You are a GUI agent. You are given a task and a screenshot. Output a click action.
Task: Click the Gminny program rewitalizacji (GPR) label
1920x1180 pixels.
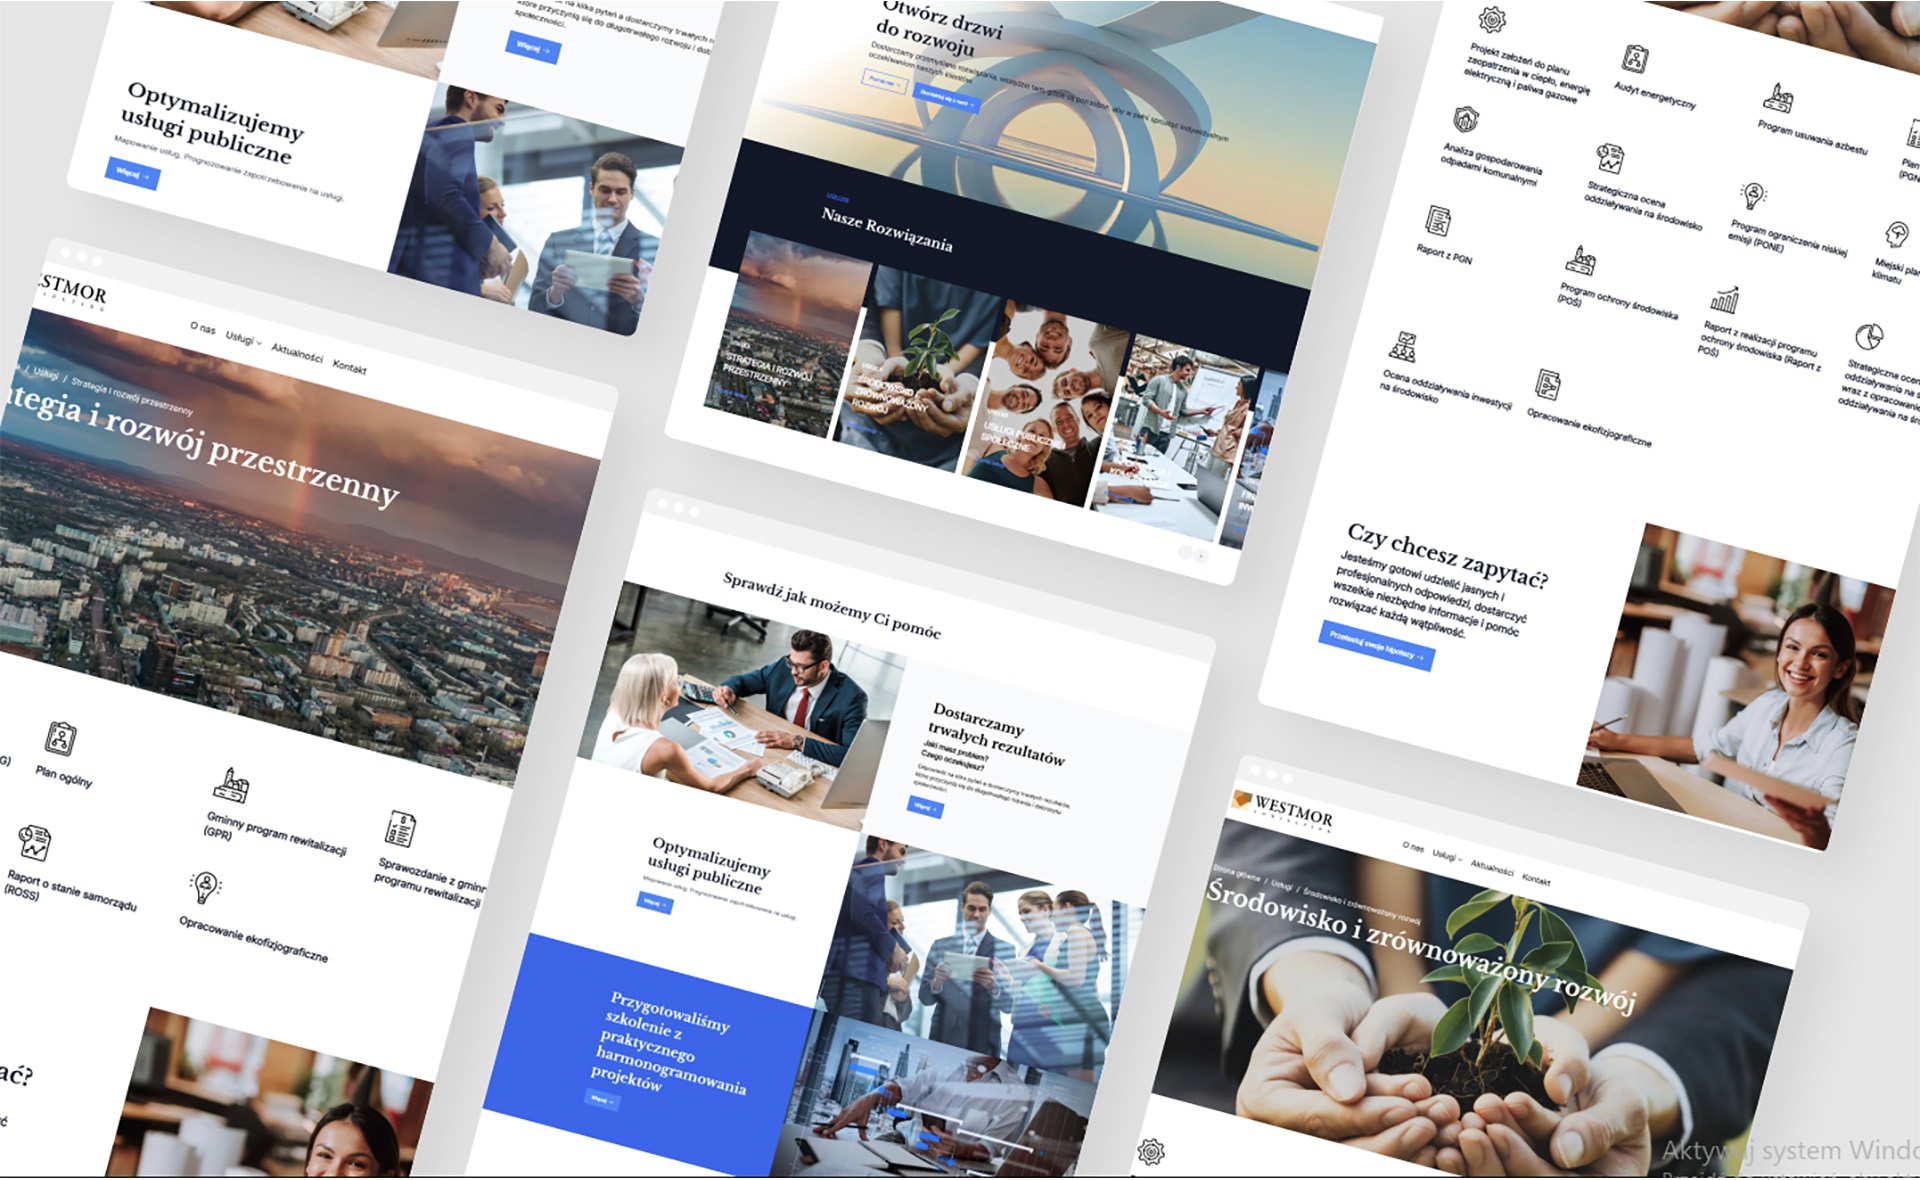pos(275,834)
